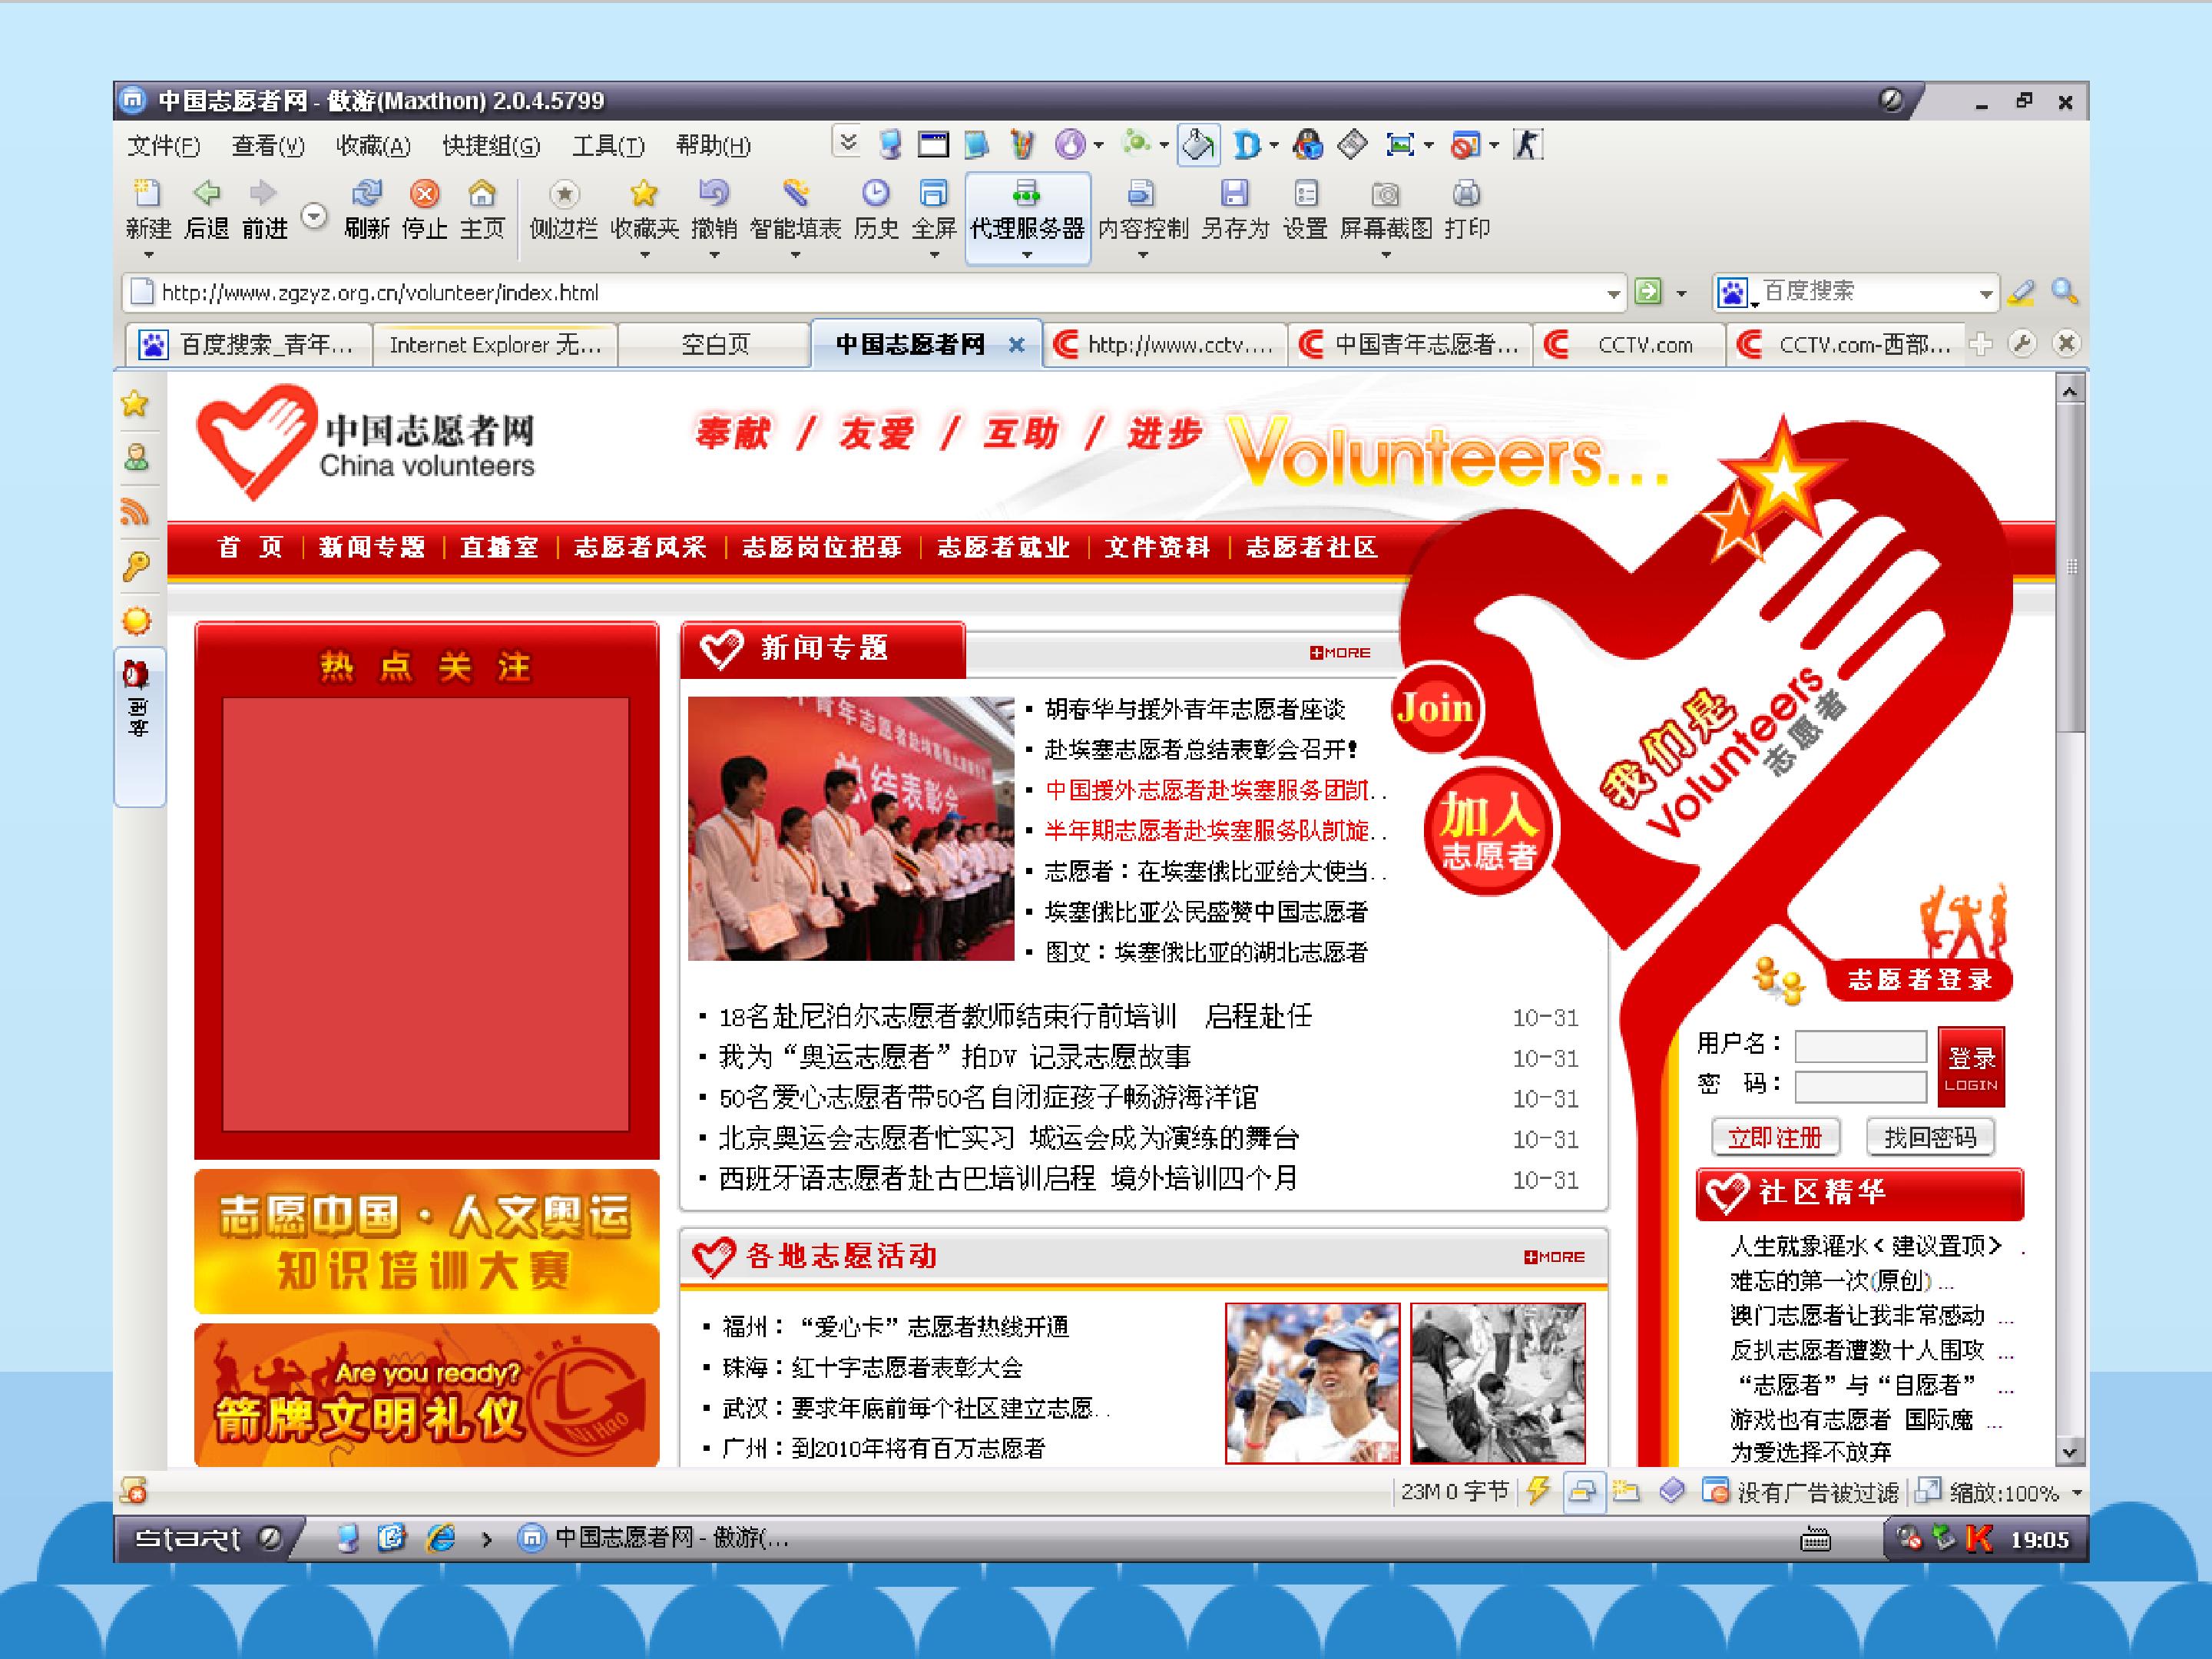The height and width of the screenshot is (1659, 2212).
Task: Click the lightning bolt status bar icon
Action: coord(1538,1491)
